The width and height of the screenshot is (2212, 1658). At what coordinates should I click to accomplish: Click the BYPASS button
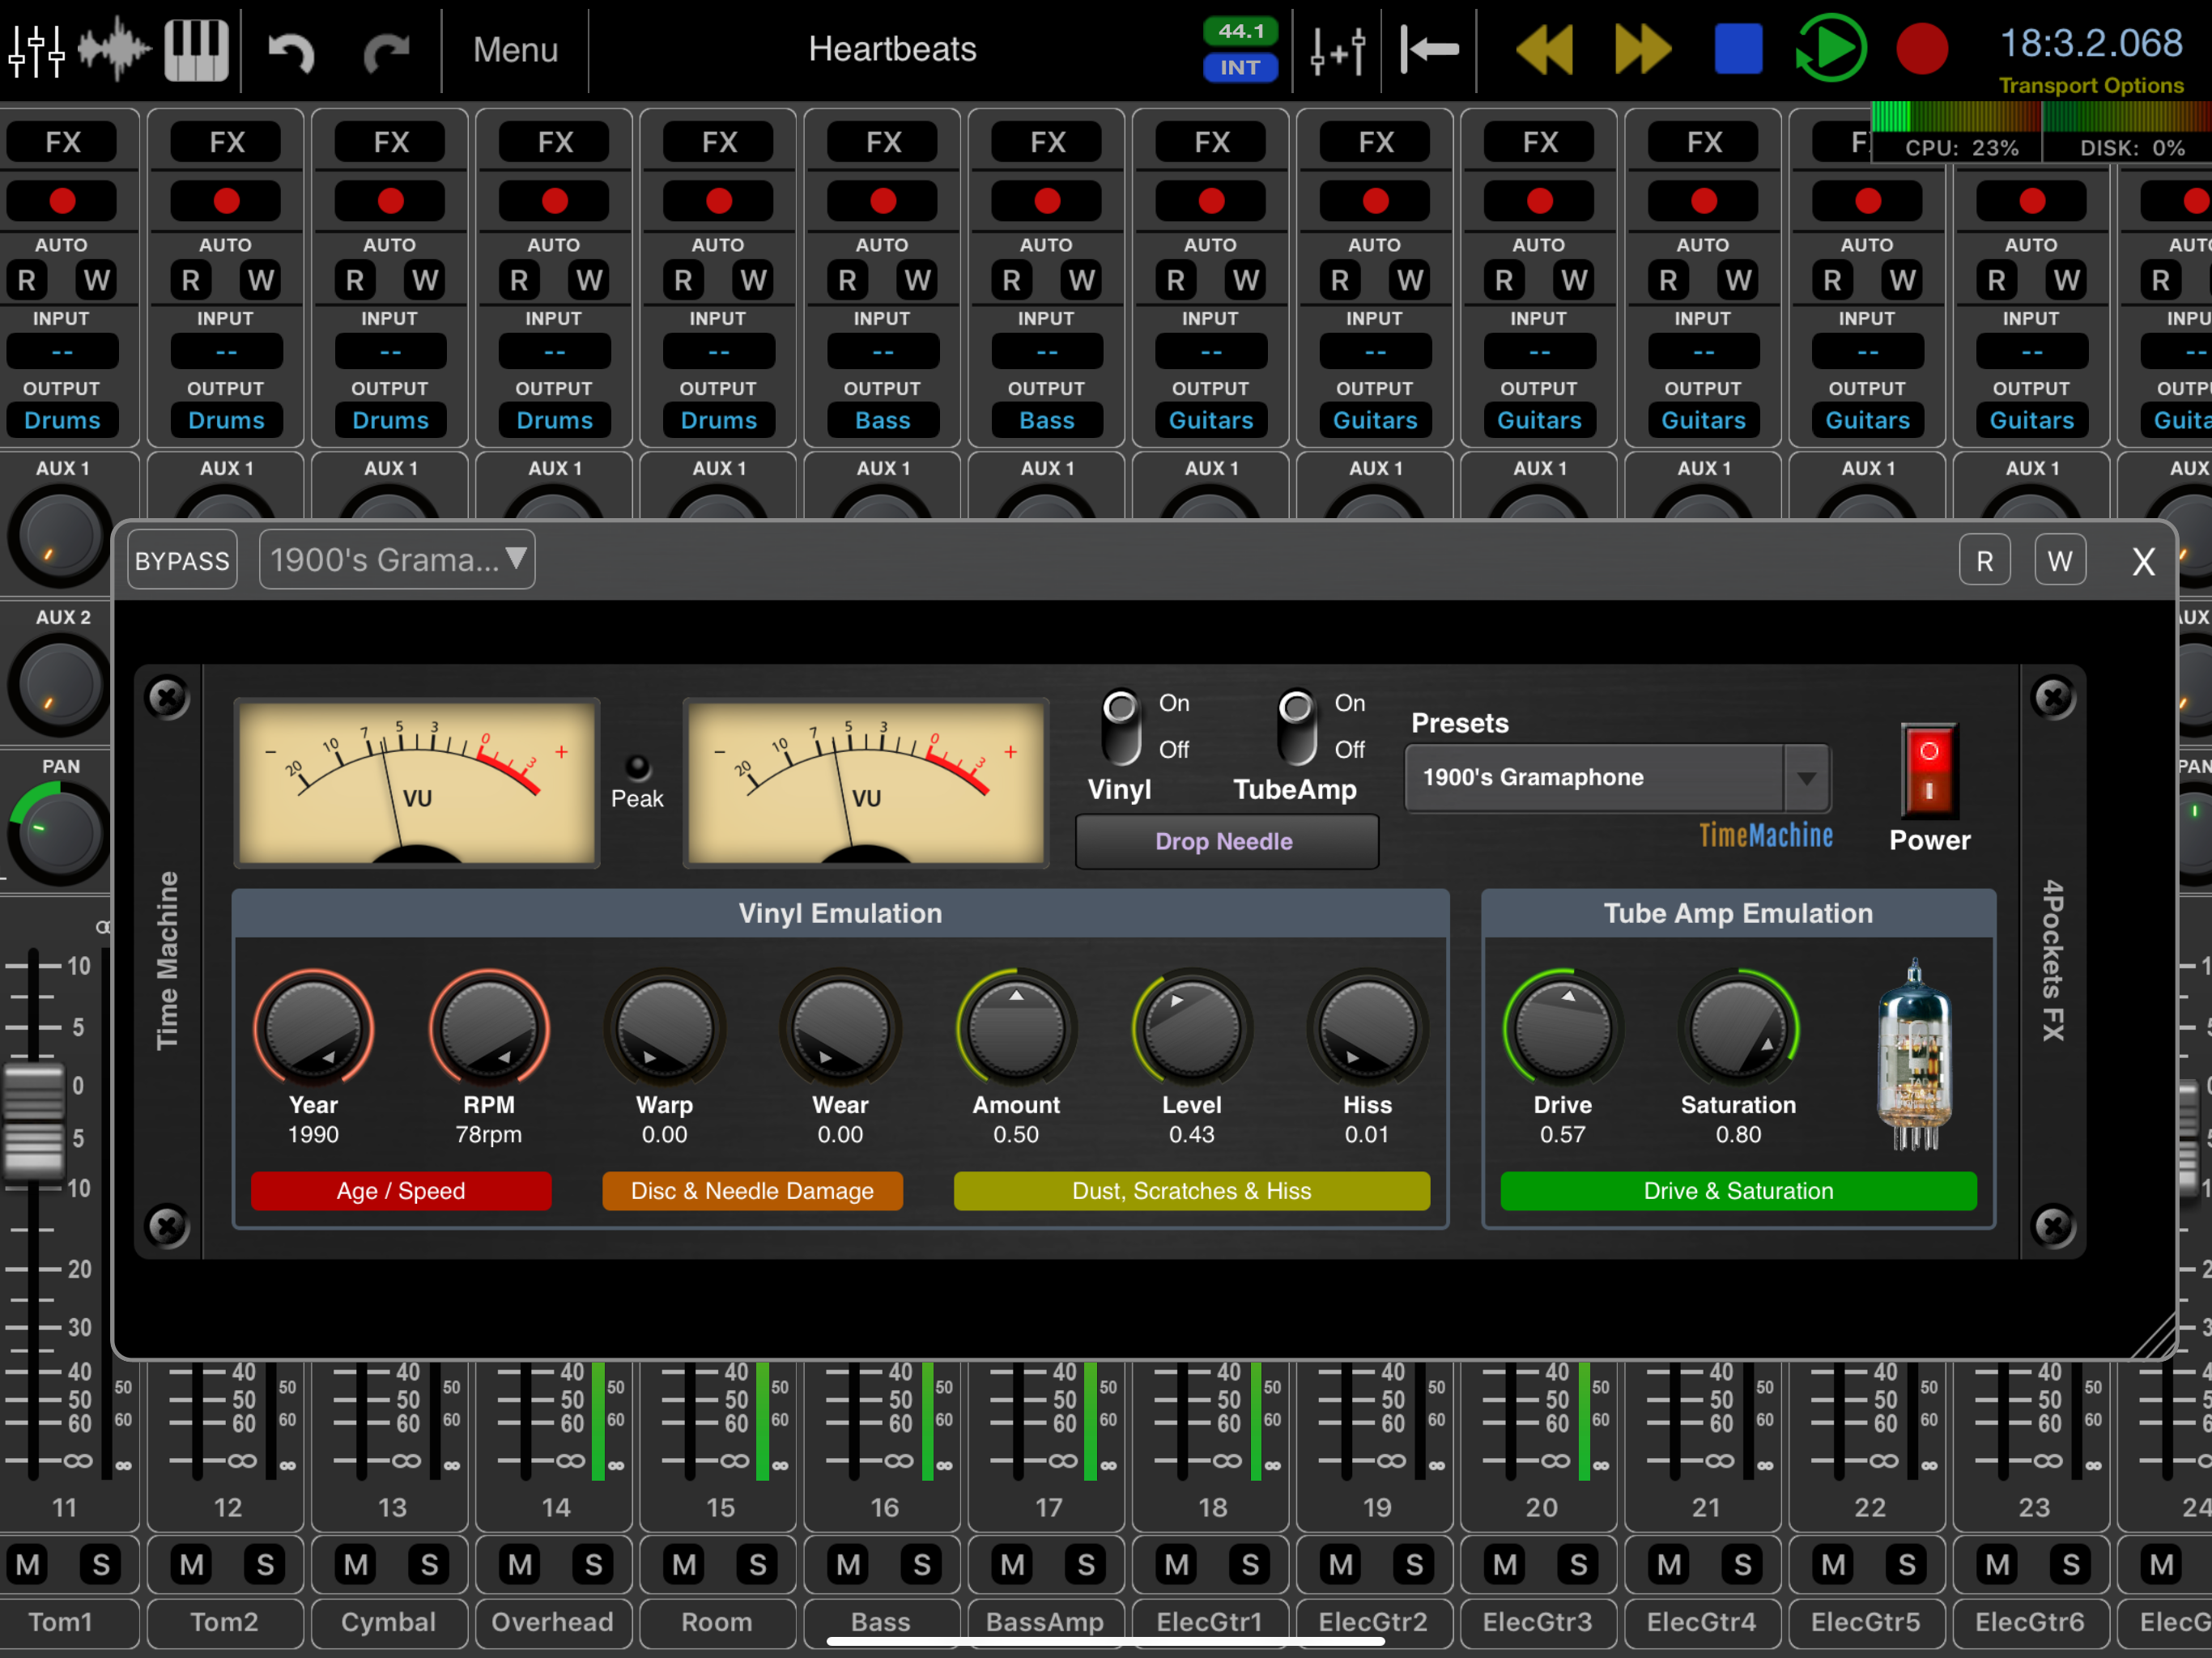click(x=182, y=560)
